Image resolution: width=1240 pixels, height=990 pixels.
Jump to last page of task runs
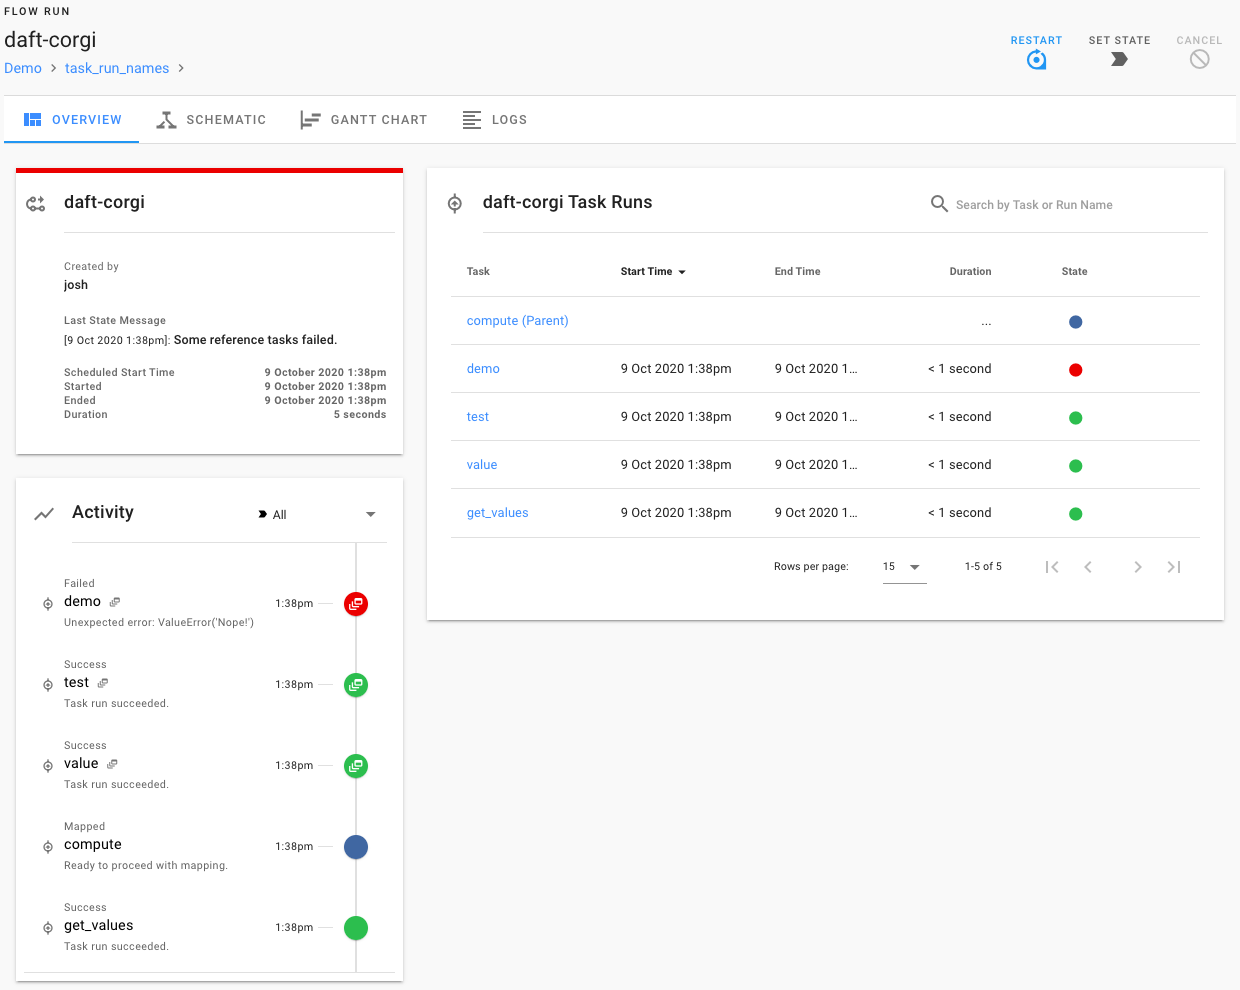click(1174, 567)
